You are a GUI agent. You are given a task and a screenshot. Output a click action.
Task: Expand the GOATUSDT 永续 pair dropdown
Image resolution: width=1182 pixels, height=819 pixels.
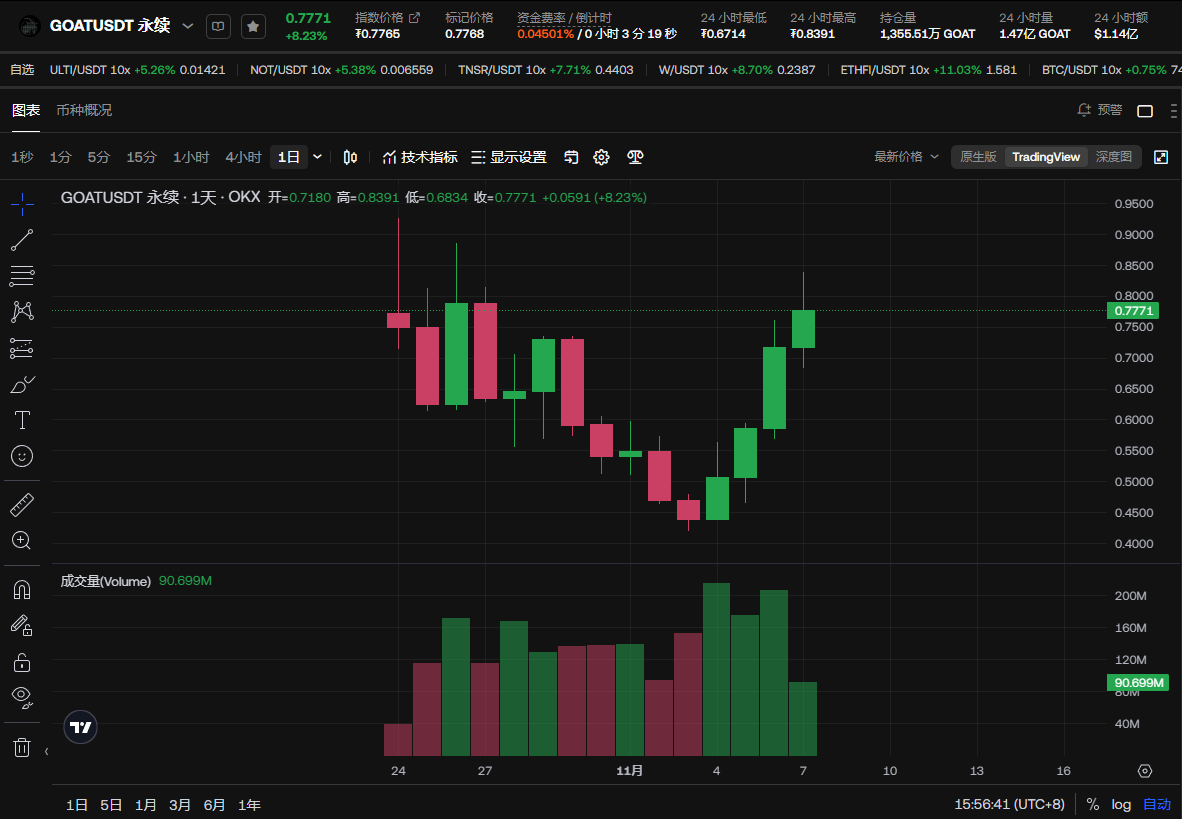point(188,26)
